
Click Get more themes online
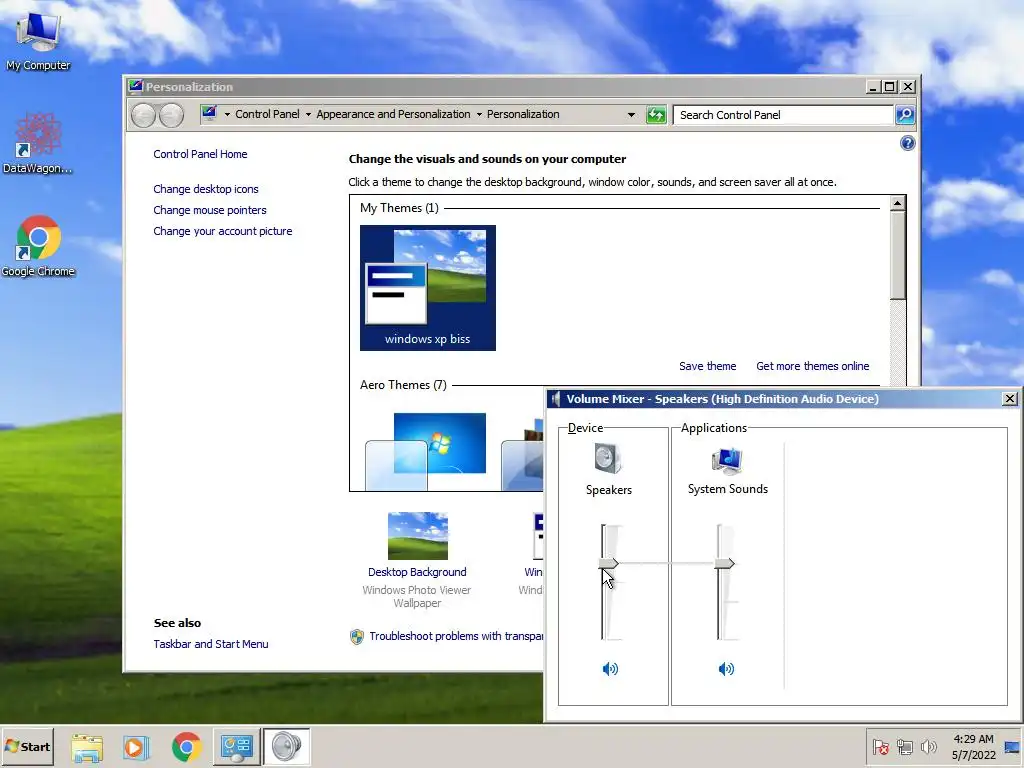pos(812,366)
